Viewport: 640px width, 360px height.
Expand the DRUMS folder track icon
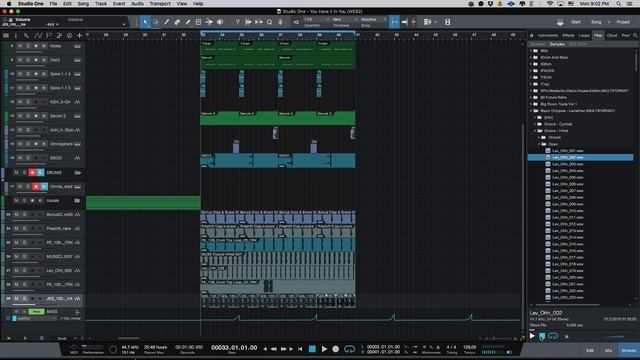point(77,173)
